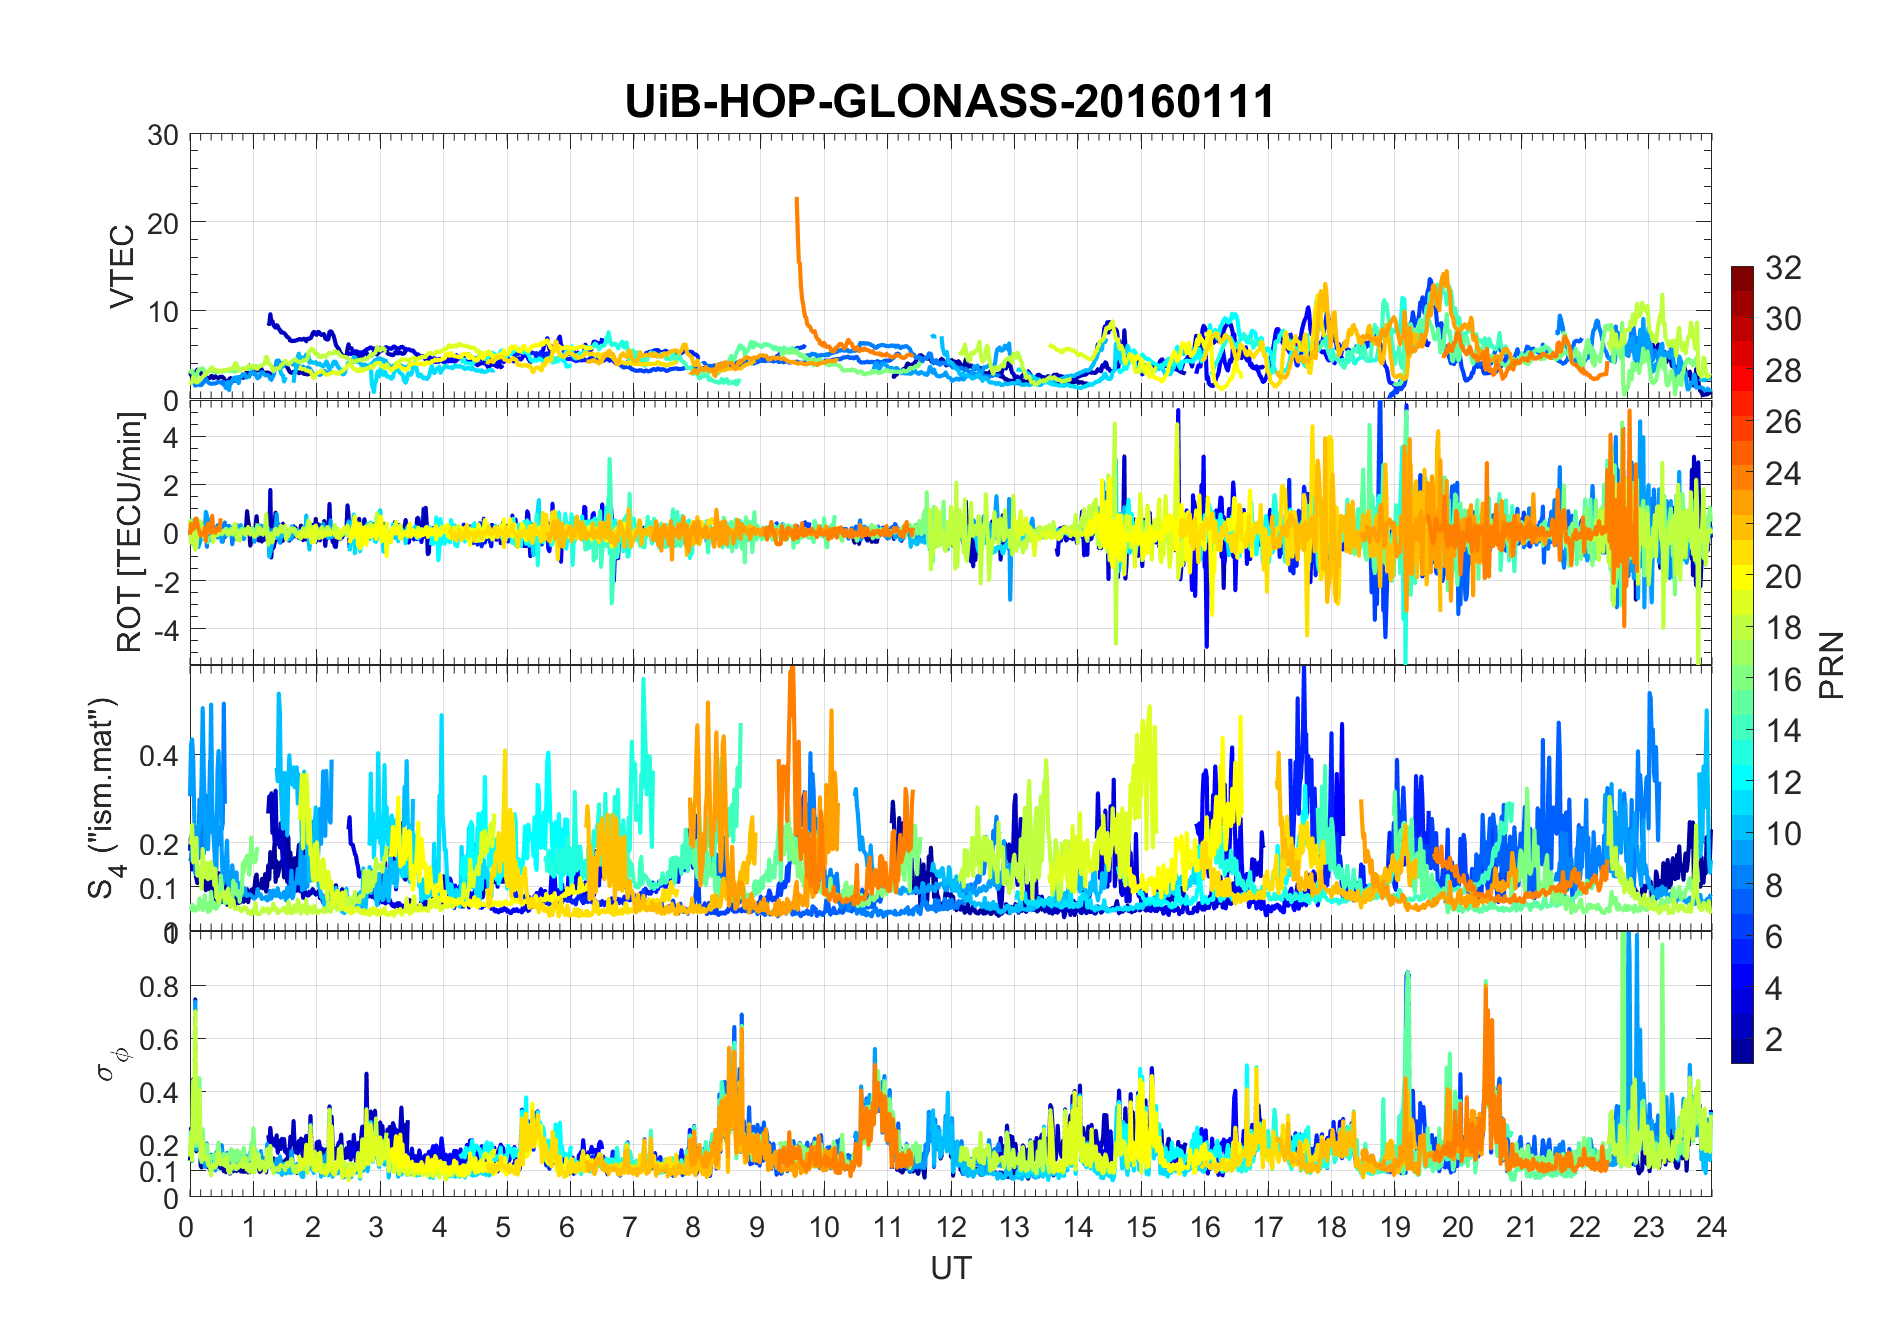Viewport: 1902px width, 1330px height.
Task: Click the x-axis tick label 12
Action: (950, 1227)
